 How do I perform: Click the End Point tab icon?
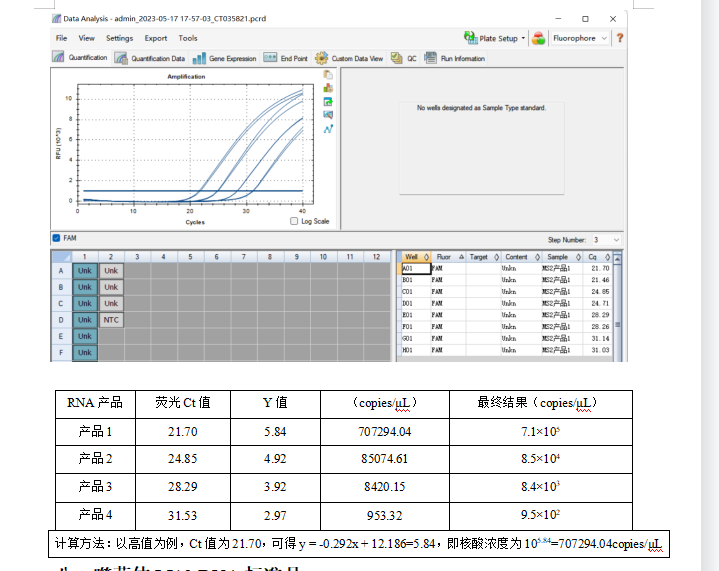click(x=270, y=58)
